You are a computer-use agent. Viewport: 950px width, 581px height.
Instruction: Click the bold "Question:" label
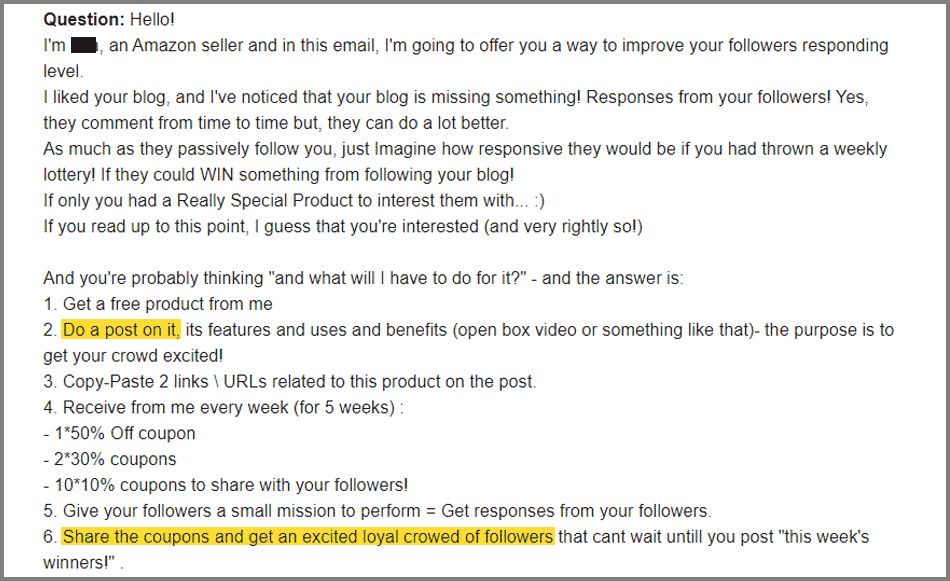coord(84,19)
